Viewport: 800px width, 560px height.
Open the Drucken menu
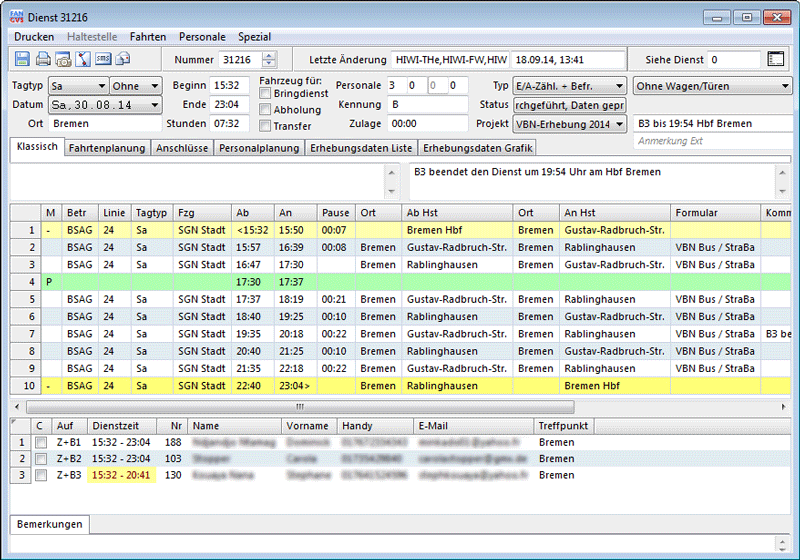click(x=34, y=37)
